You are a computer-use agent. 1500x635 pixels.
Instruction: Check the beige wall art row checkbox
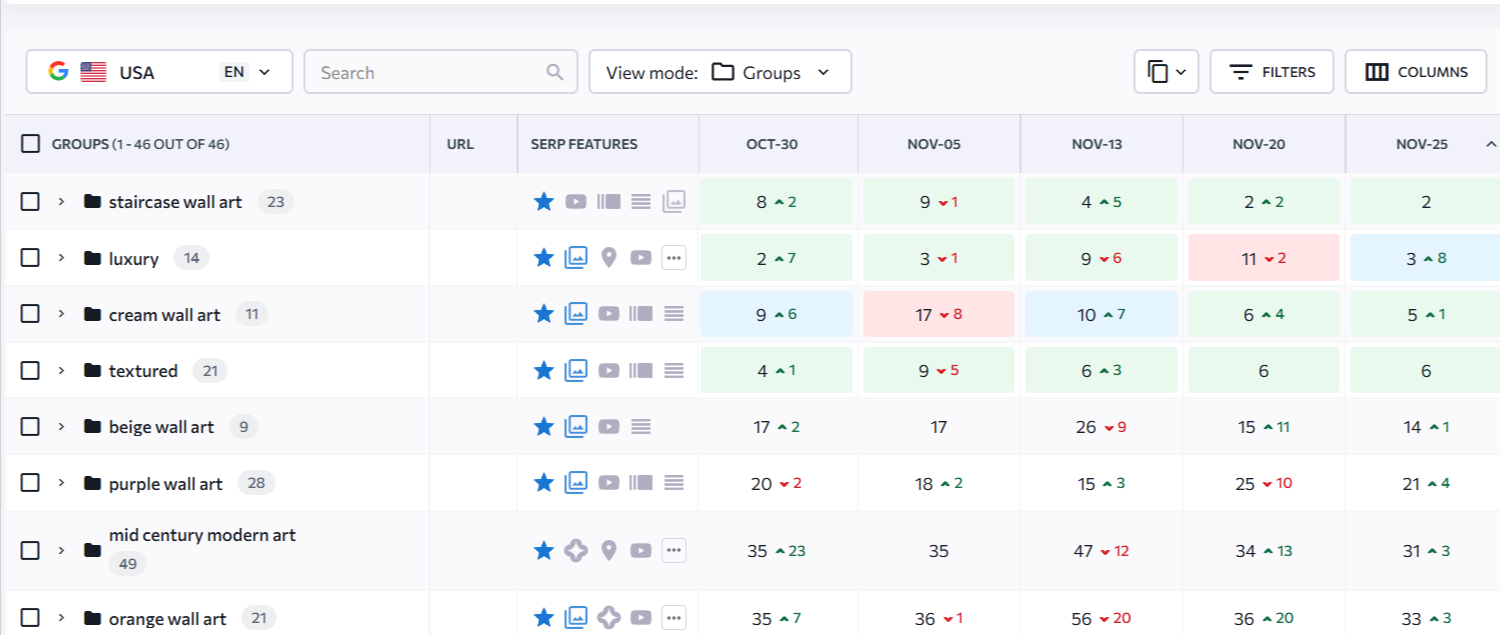31,427
